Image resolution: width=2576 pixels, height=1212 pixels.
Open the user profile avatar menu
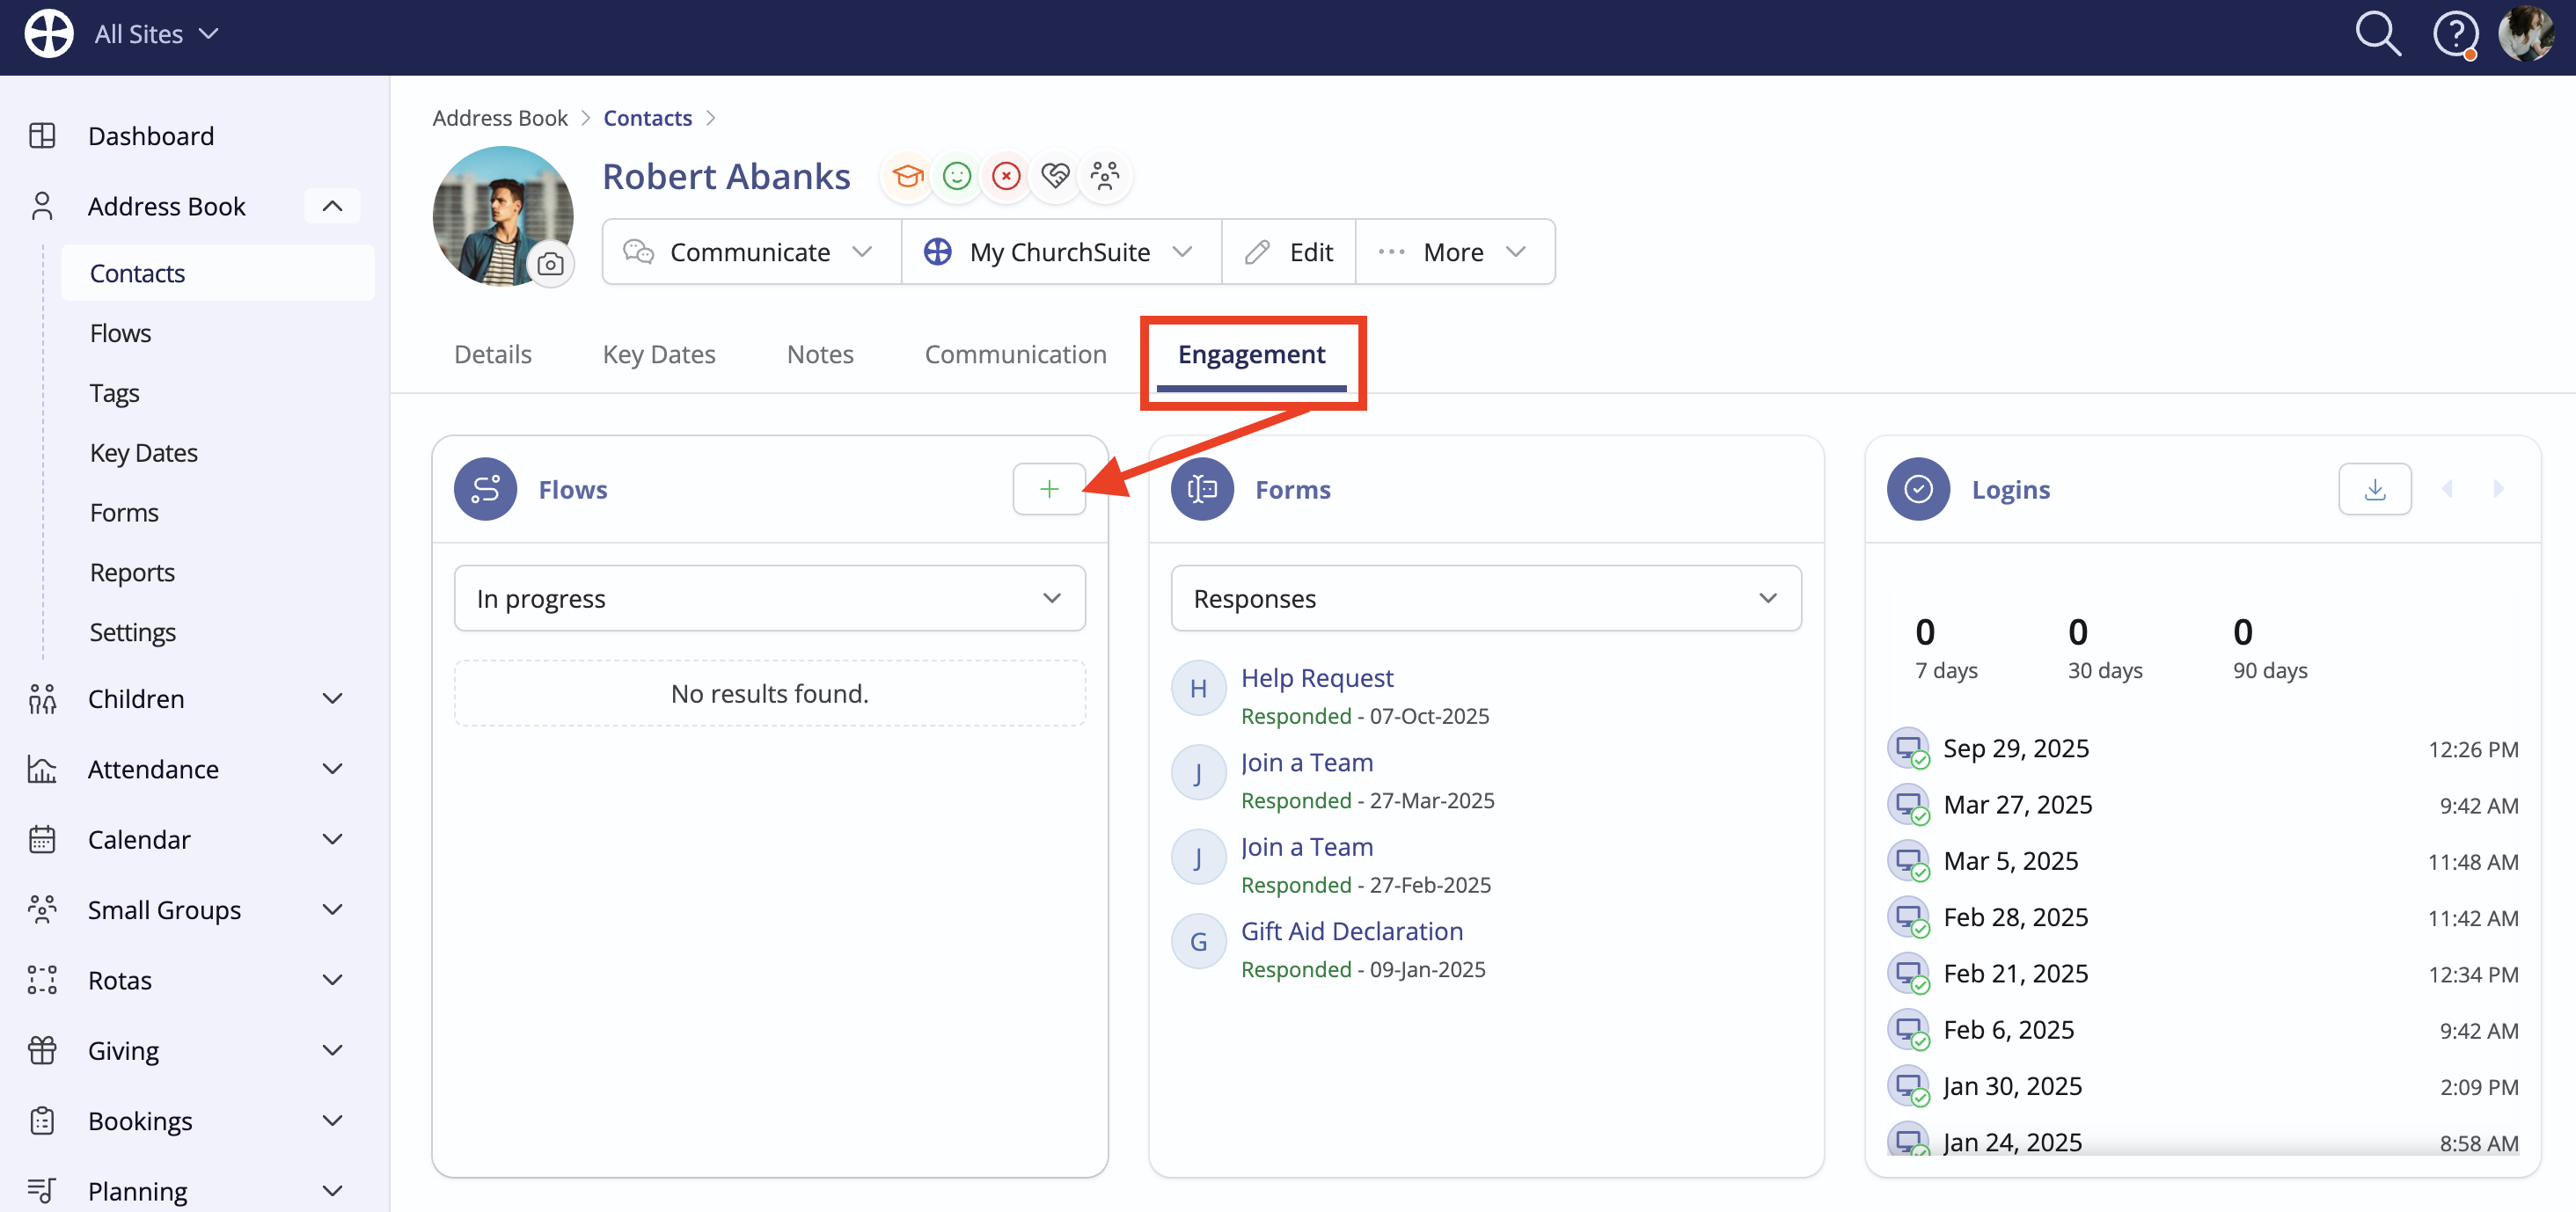coord(2526,34)
